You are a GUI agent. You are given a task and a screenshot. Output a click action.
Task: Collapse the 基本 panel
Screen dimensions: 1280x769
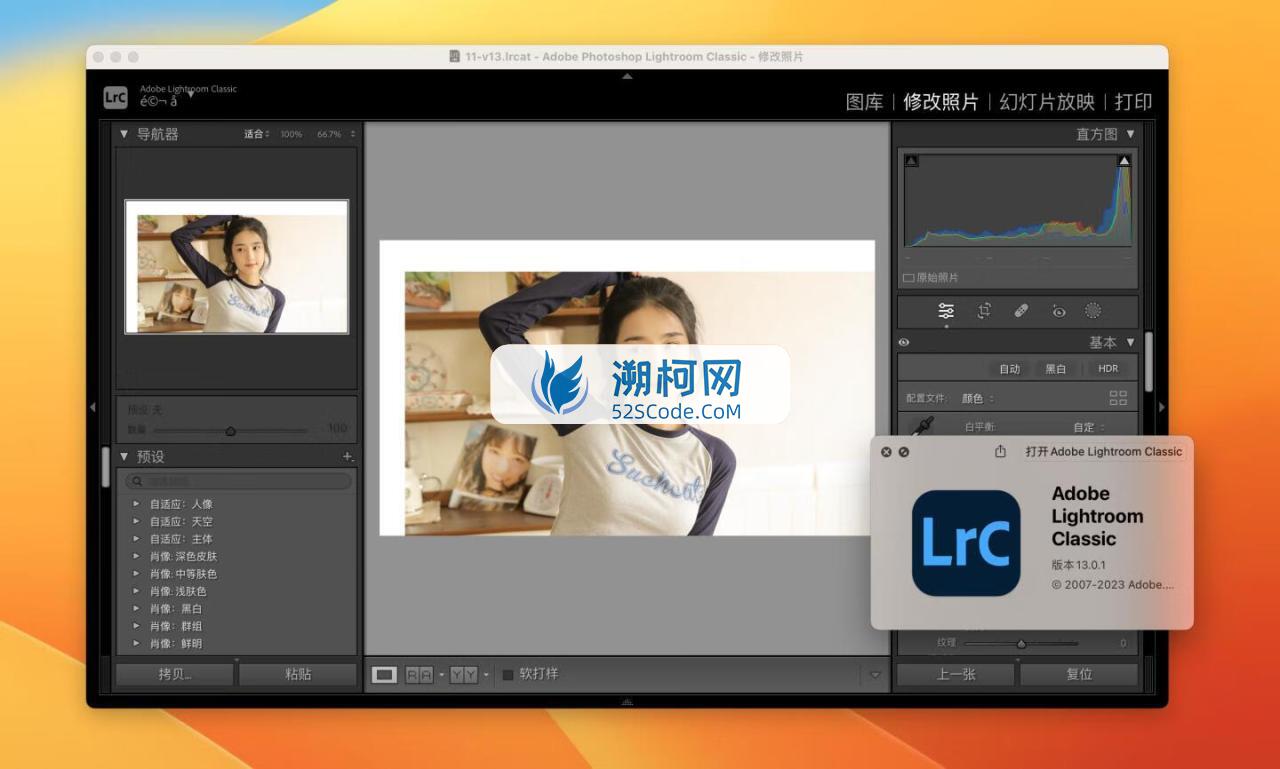1131,342
